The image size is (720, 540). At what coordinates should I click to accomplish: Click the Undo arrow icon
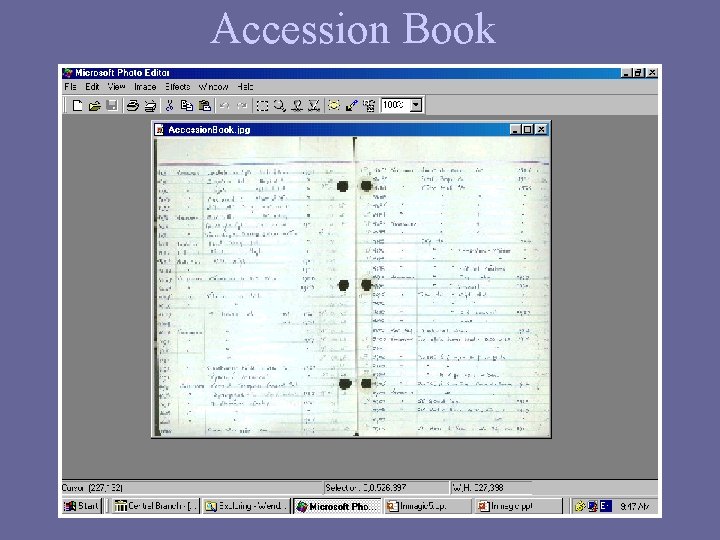pos(225,106)
